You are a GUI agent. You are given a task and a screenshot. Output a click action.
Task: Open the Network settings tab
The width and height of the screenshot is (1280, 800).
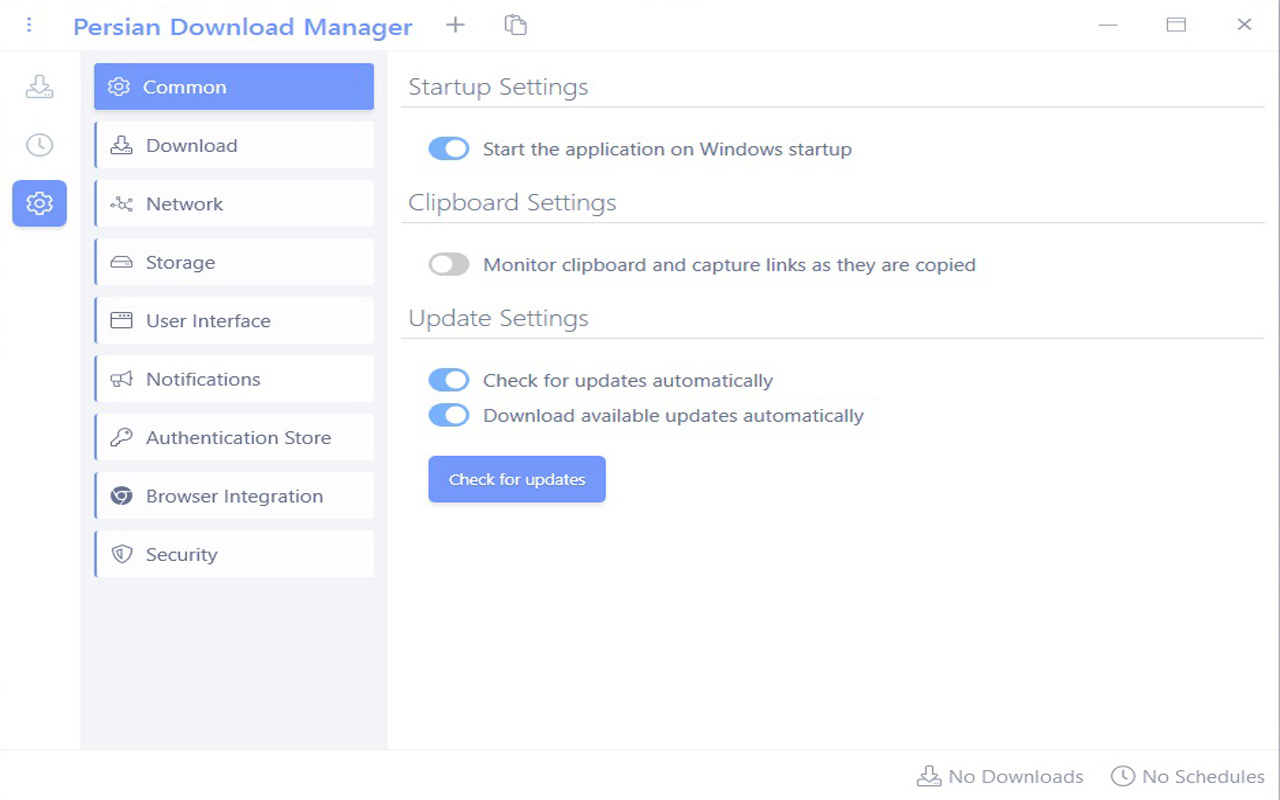[234, 204]
